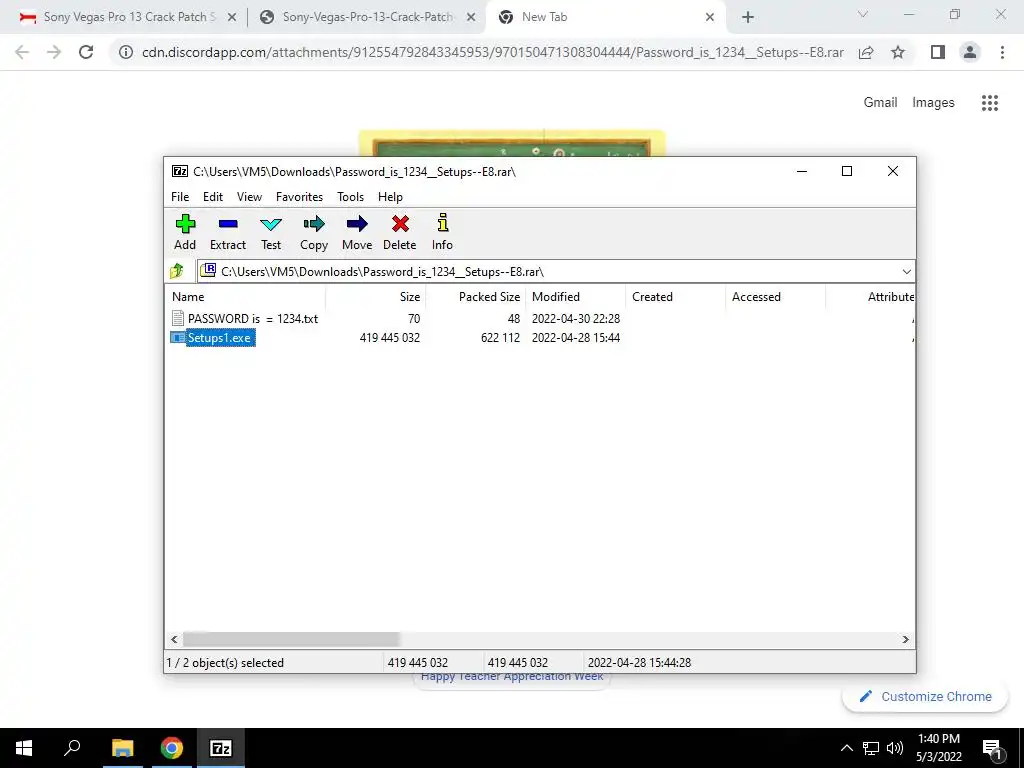Viewport: 1024px width, 768px height.
Task: Click the packed size 622 112 cell
Action: pos(500,338)
